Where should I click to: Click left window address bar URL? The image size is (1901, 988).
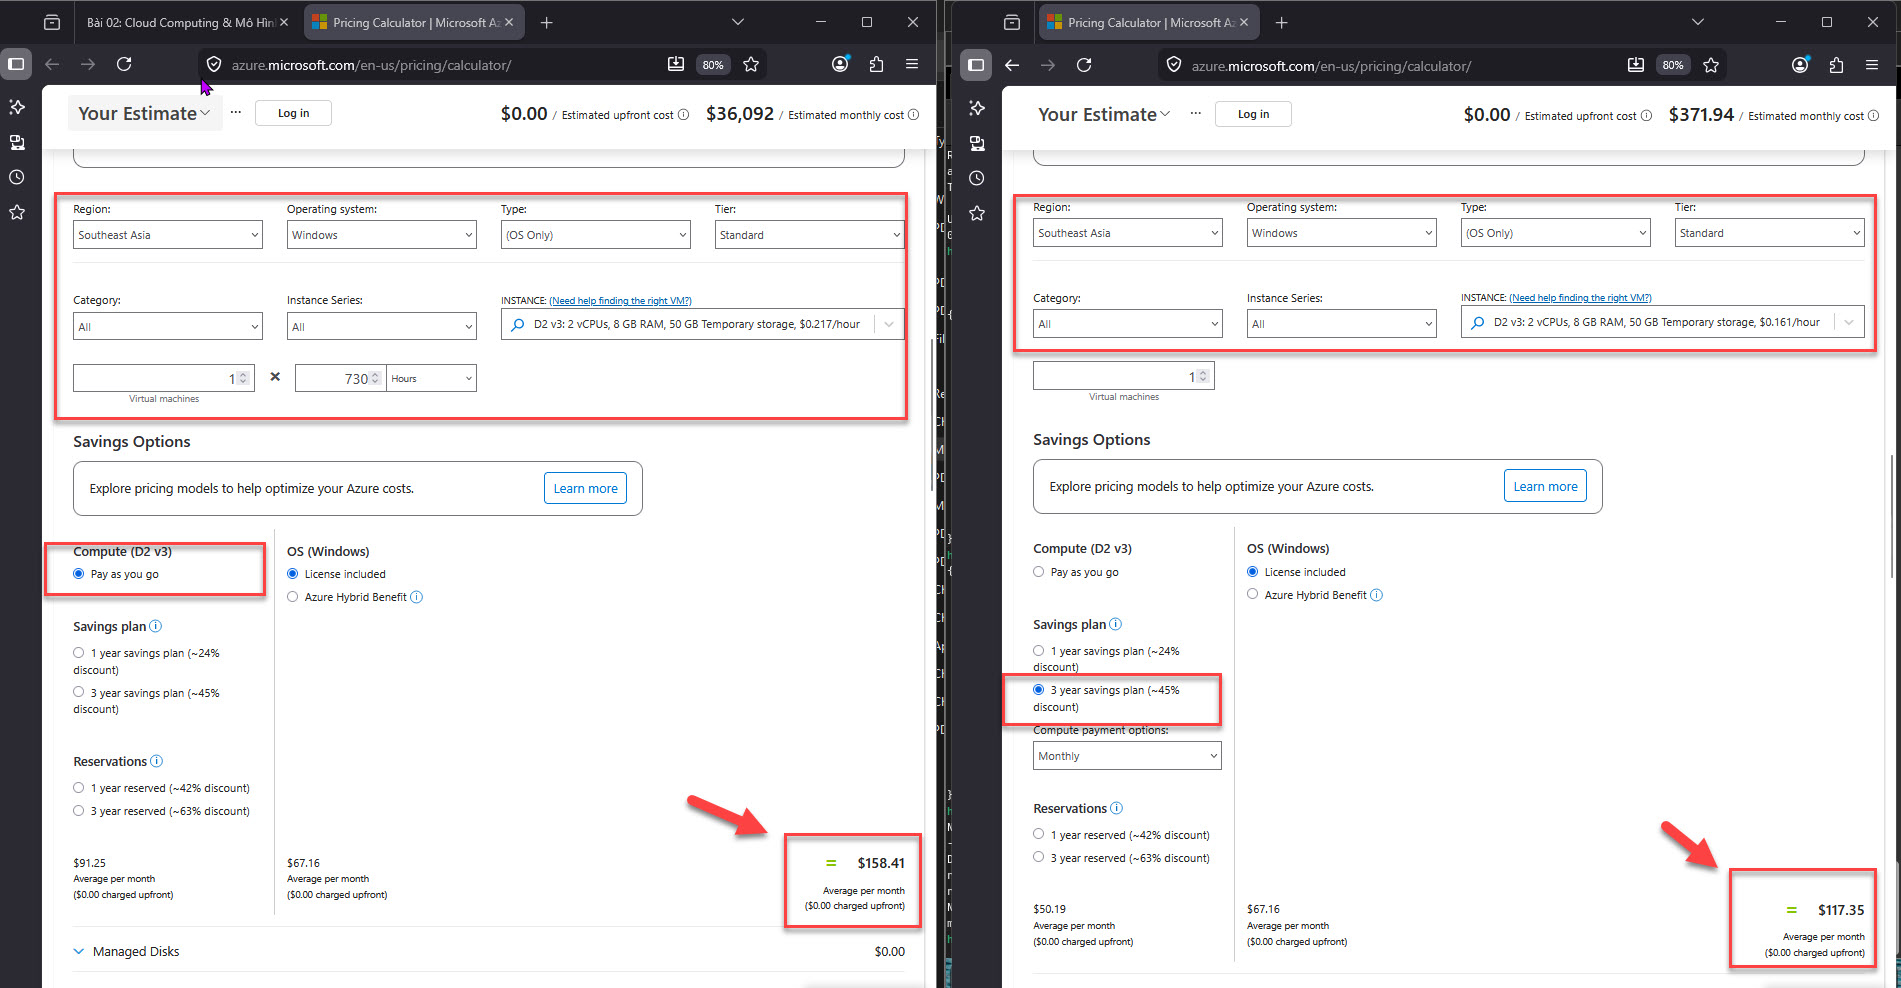371,65
